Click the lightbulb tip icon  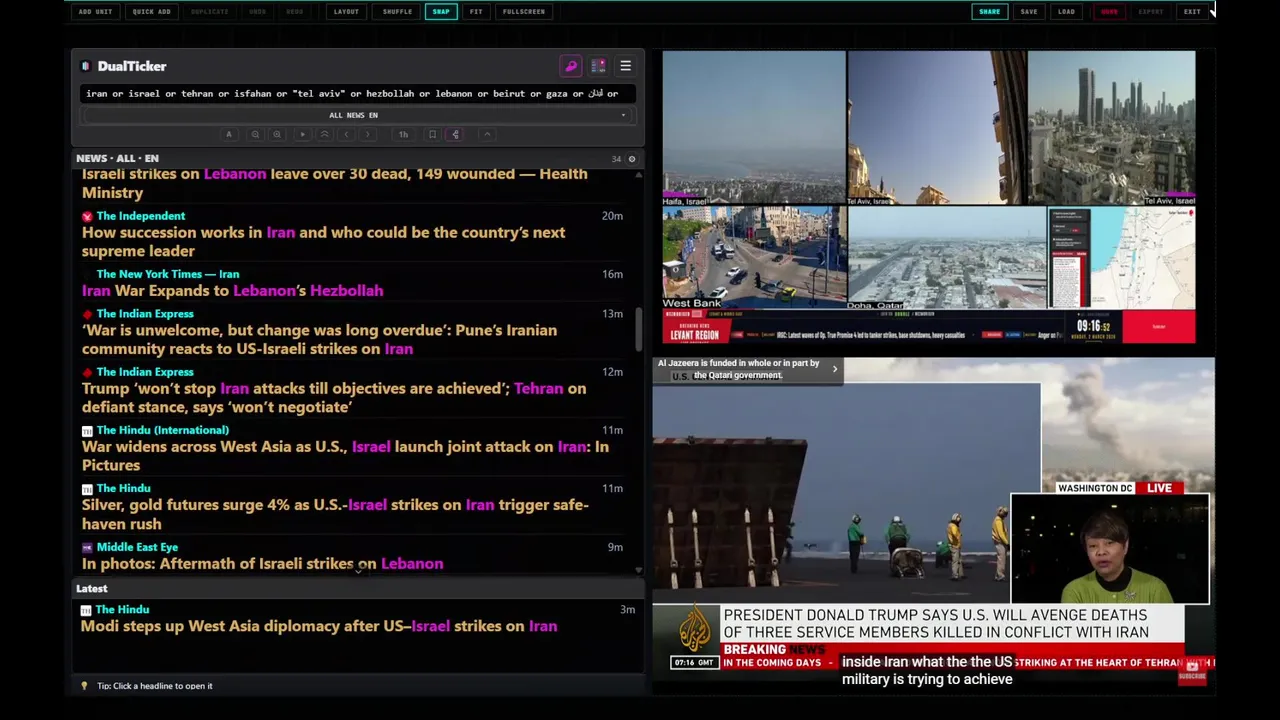coord(84,686)
